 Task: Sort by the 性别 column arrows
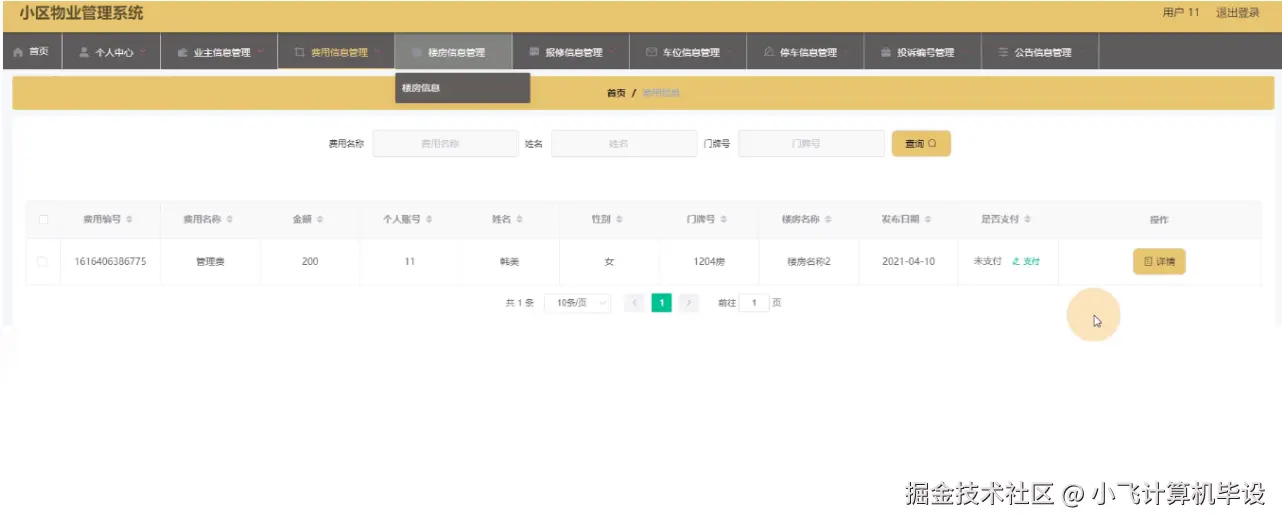(x=619, y=219)
